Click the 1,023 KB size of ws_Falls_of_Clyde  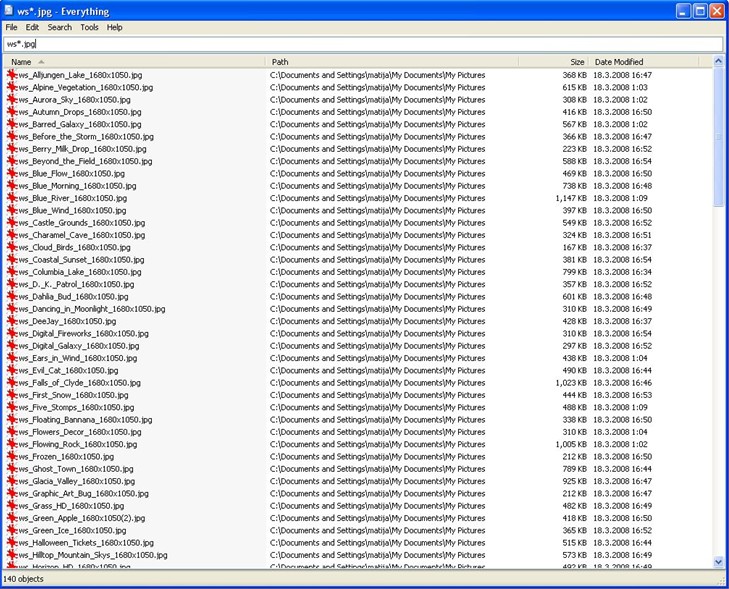coord(571,383)
